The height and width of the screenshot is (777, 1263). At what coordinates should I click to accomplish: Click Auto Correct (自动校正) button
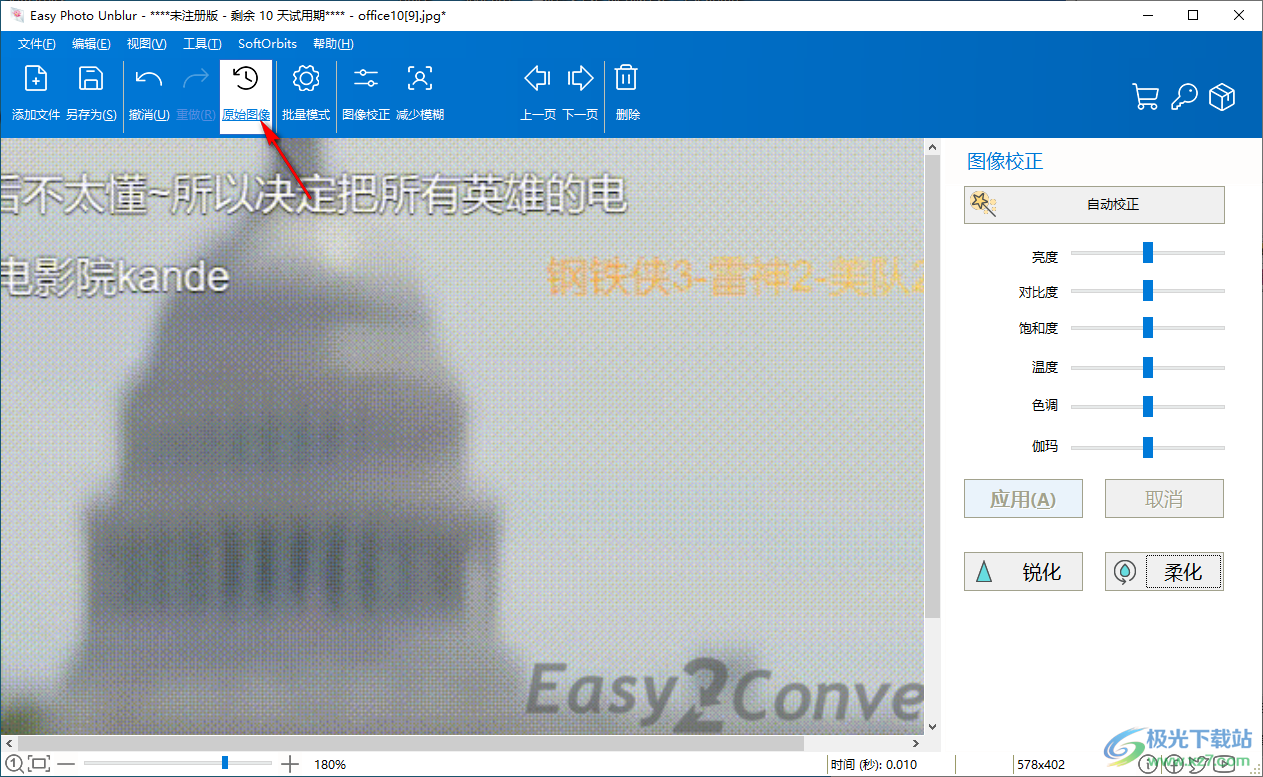tap(1094, 204)
